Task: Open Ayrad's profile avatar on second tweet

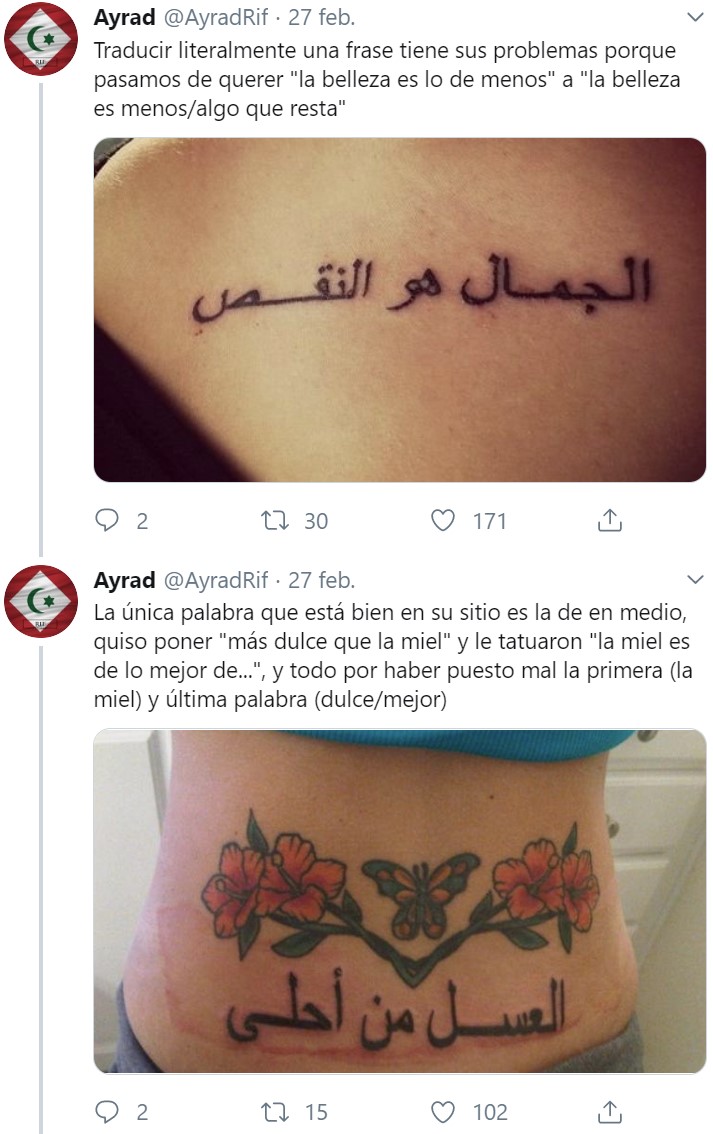Action: 40,601
